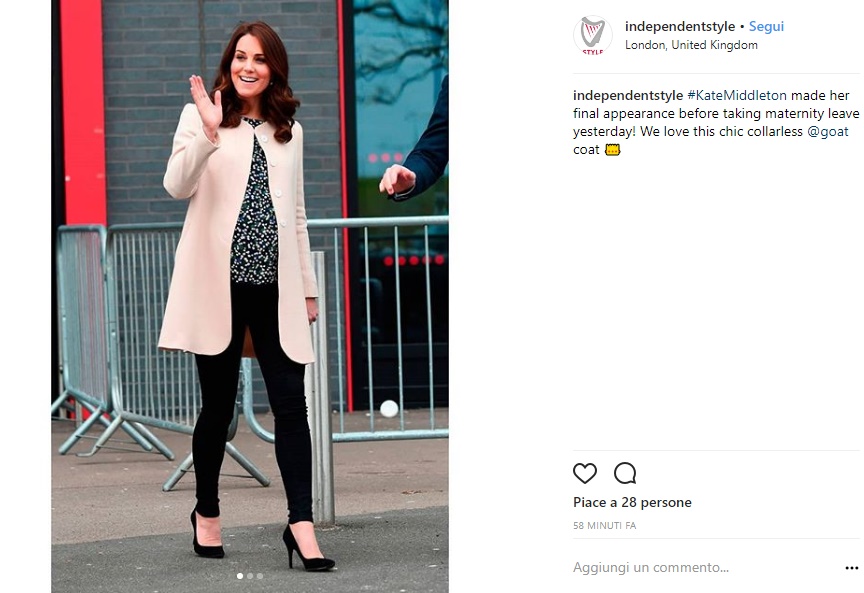Select the first carousel dot indicator
Viewport: 864px width, 593px height.
[x=240, y=576]
